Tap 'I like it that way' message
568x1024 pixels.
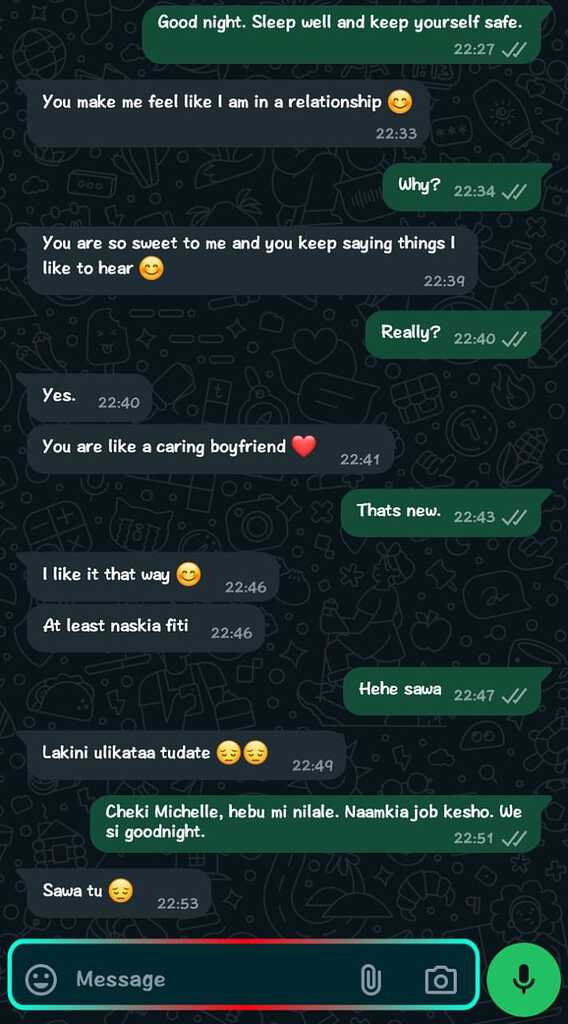coord(153,577)
